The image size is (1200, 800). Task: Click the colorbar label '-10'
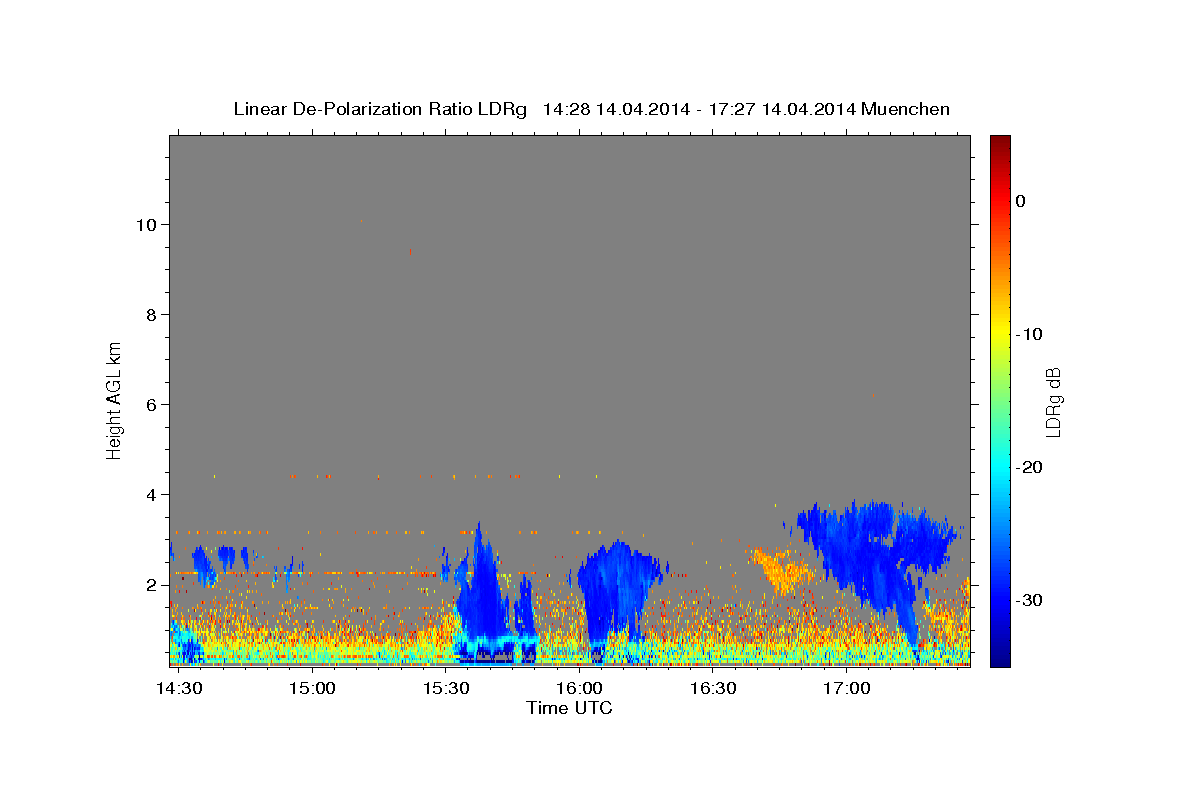(1030, 334)
